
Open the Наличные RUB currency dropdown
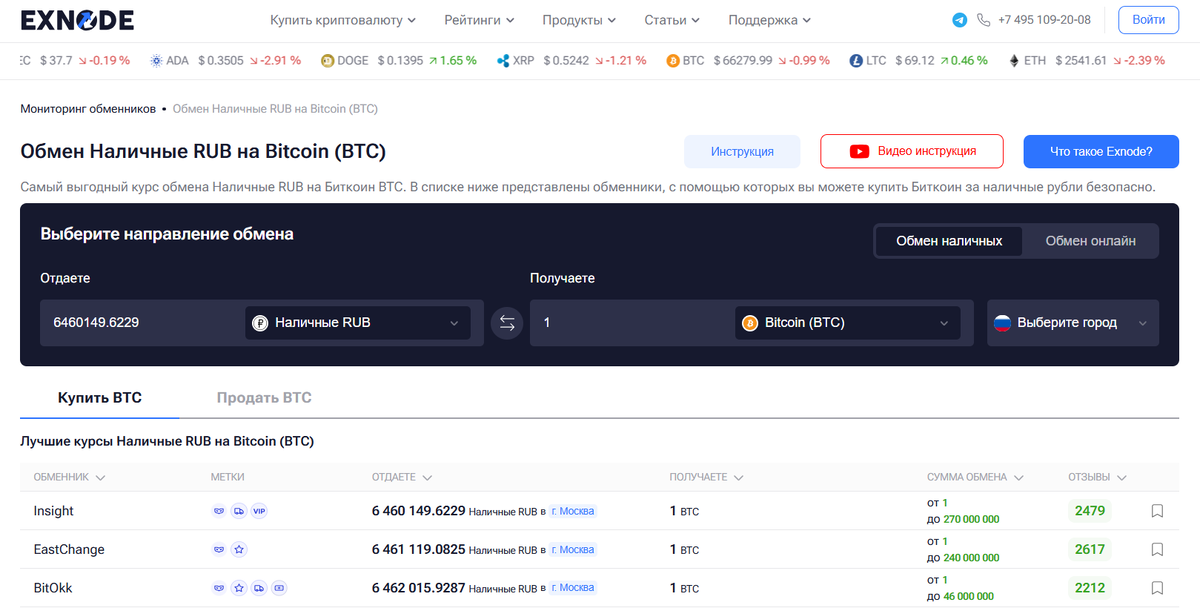click(x=357, y=322)
